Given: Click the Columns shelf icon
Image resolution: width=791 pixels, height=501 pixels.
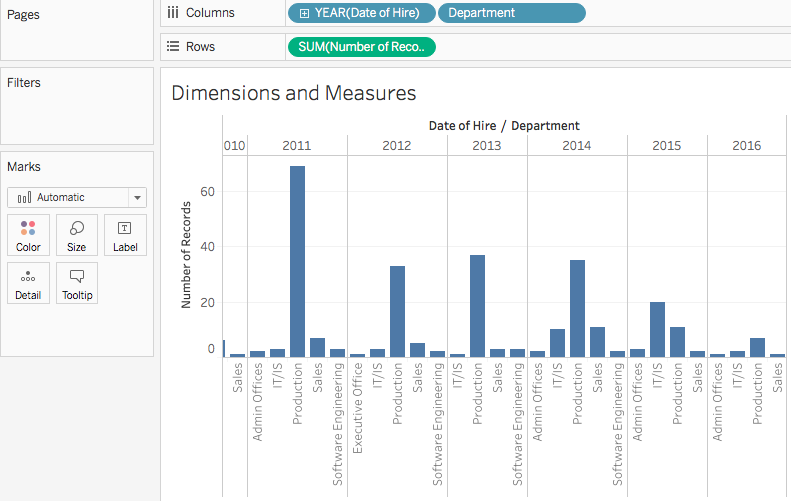Looking at the screenshot, I should point(173,13).
